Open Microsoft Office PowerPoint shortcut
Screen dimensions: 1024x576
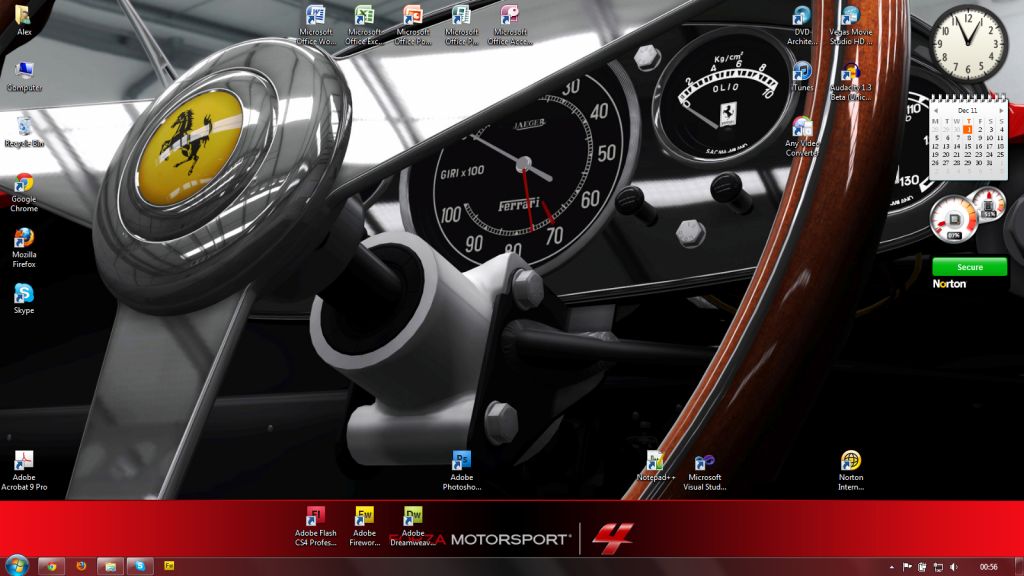click(413, 25)
